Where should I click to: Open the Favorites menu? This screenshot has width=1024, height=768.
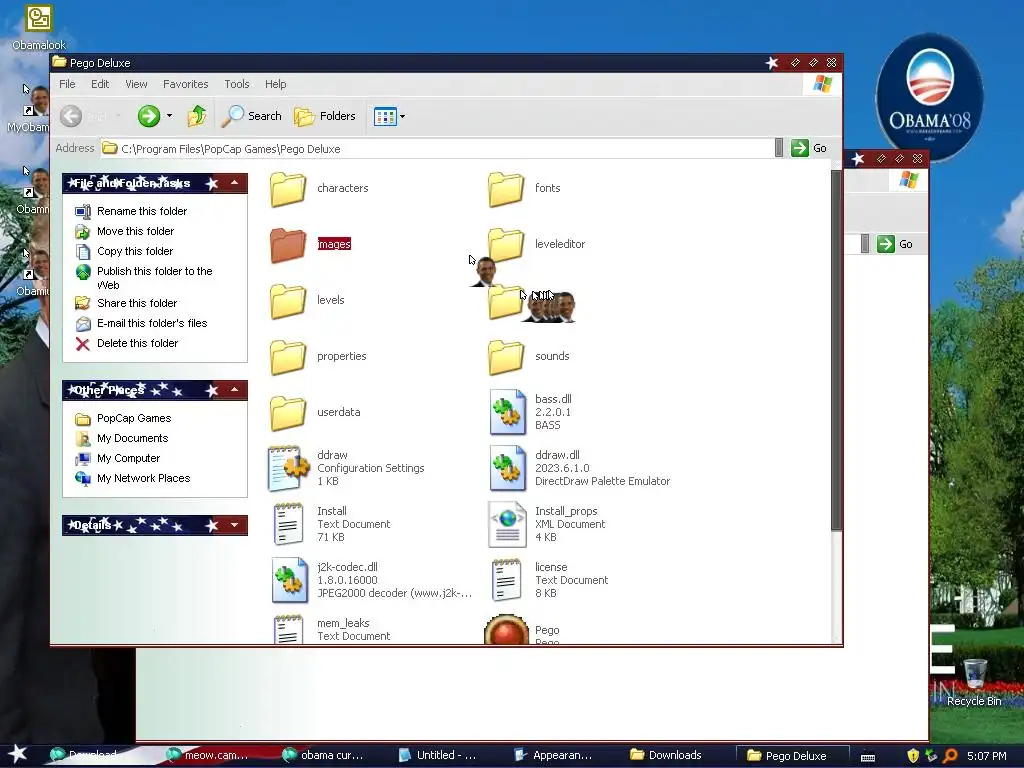coord(185,84)
